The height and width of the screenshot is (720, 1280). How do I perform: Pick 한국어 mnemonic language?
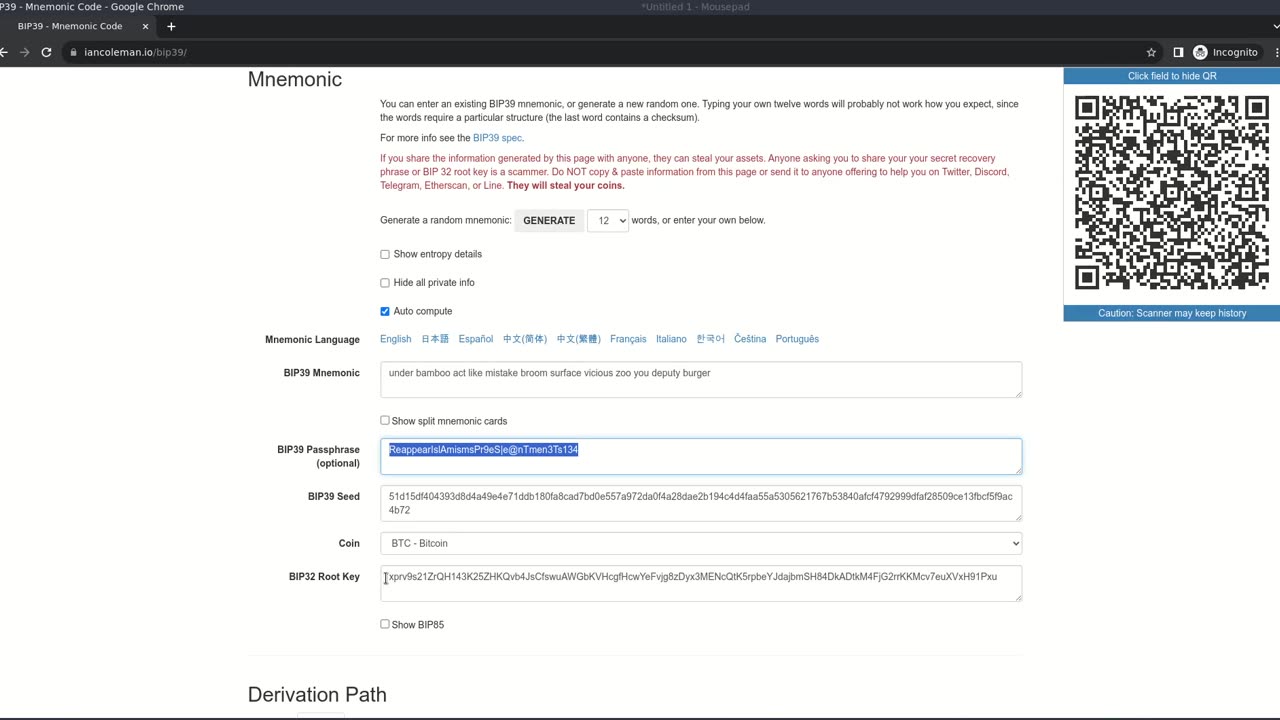[710, 339]
